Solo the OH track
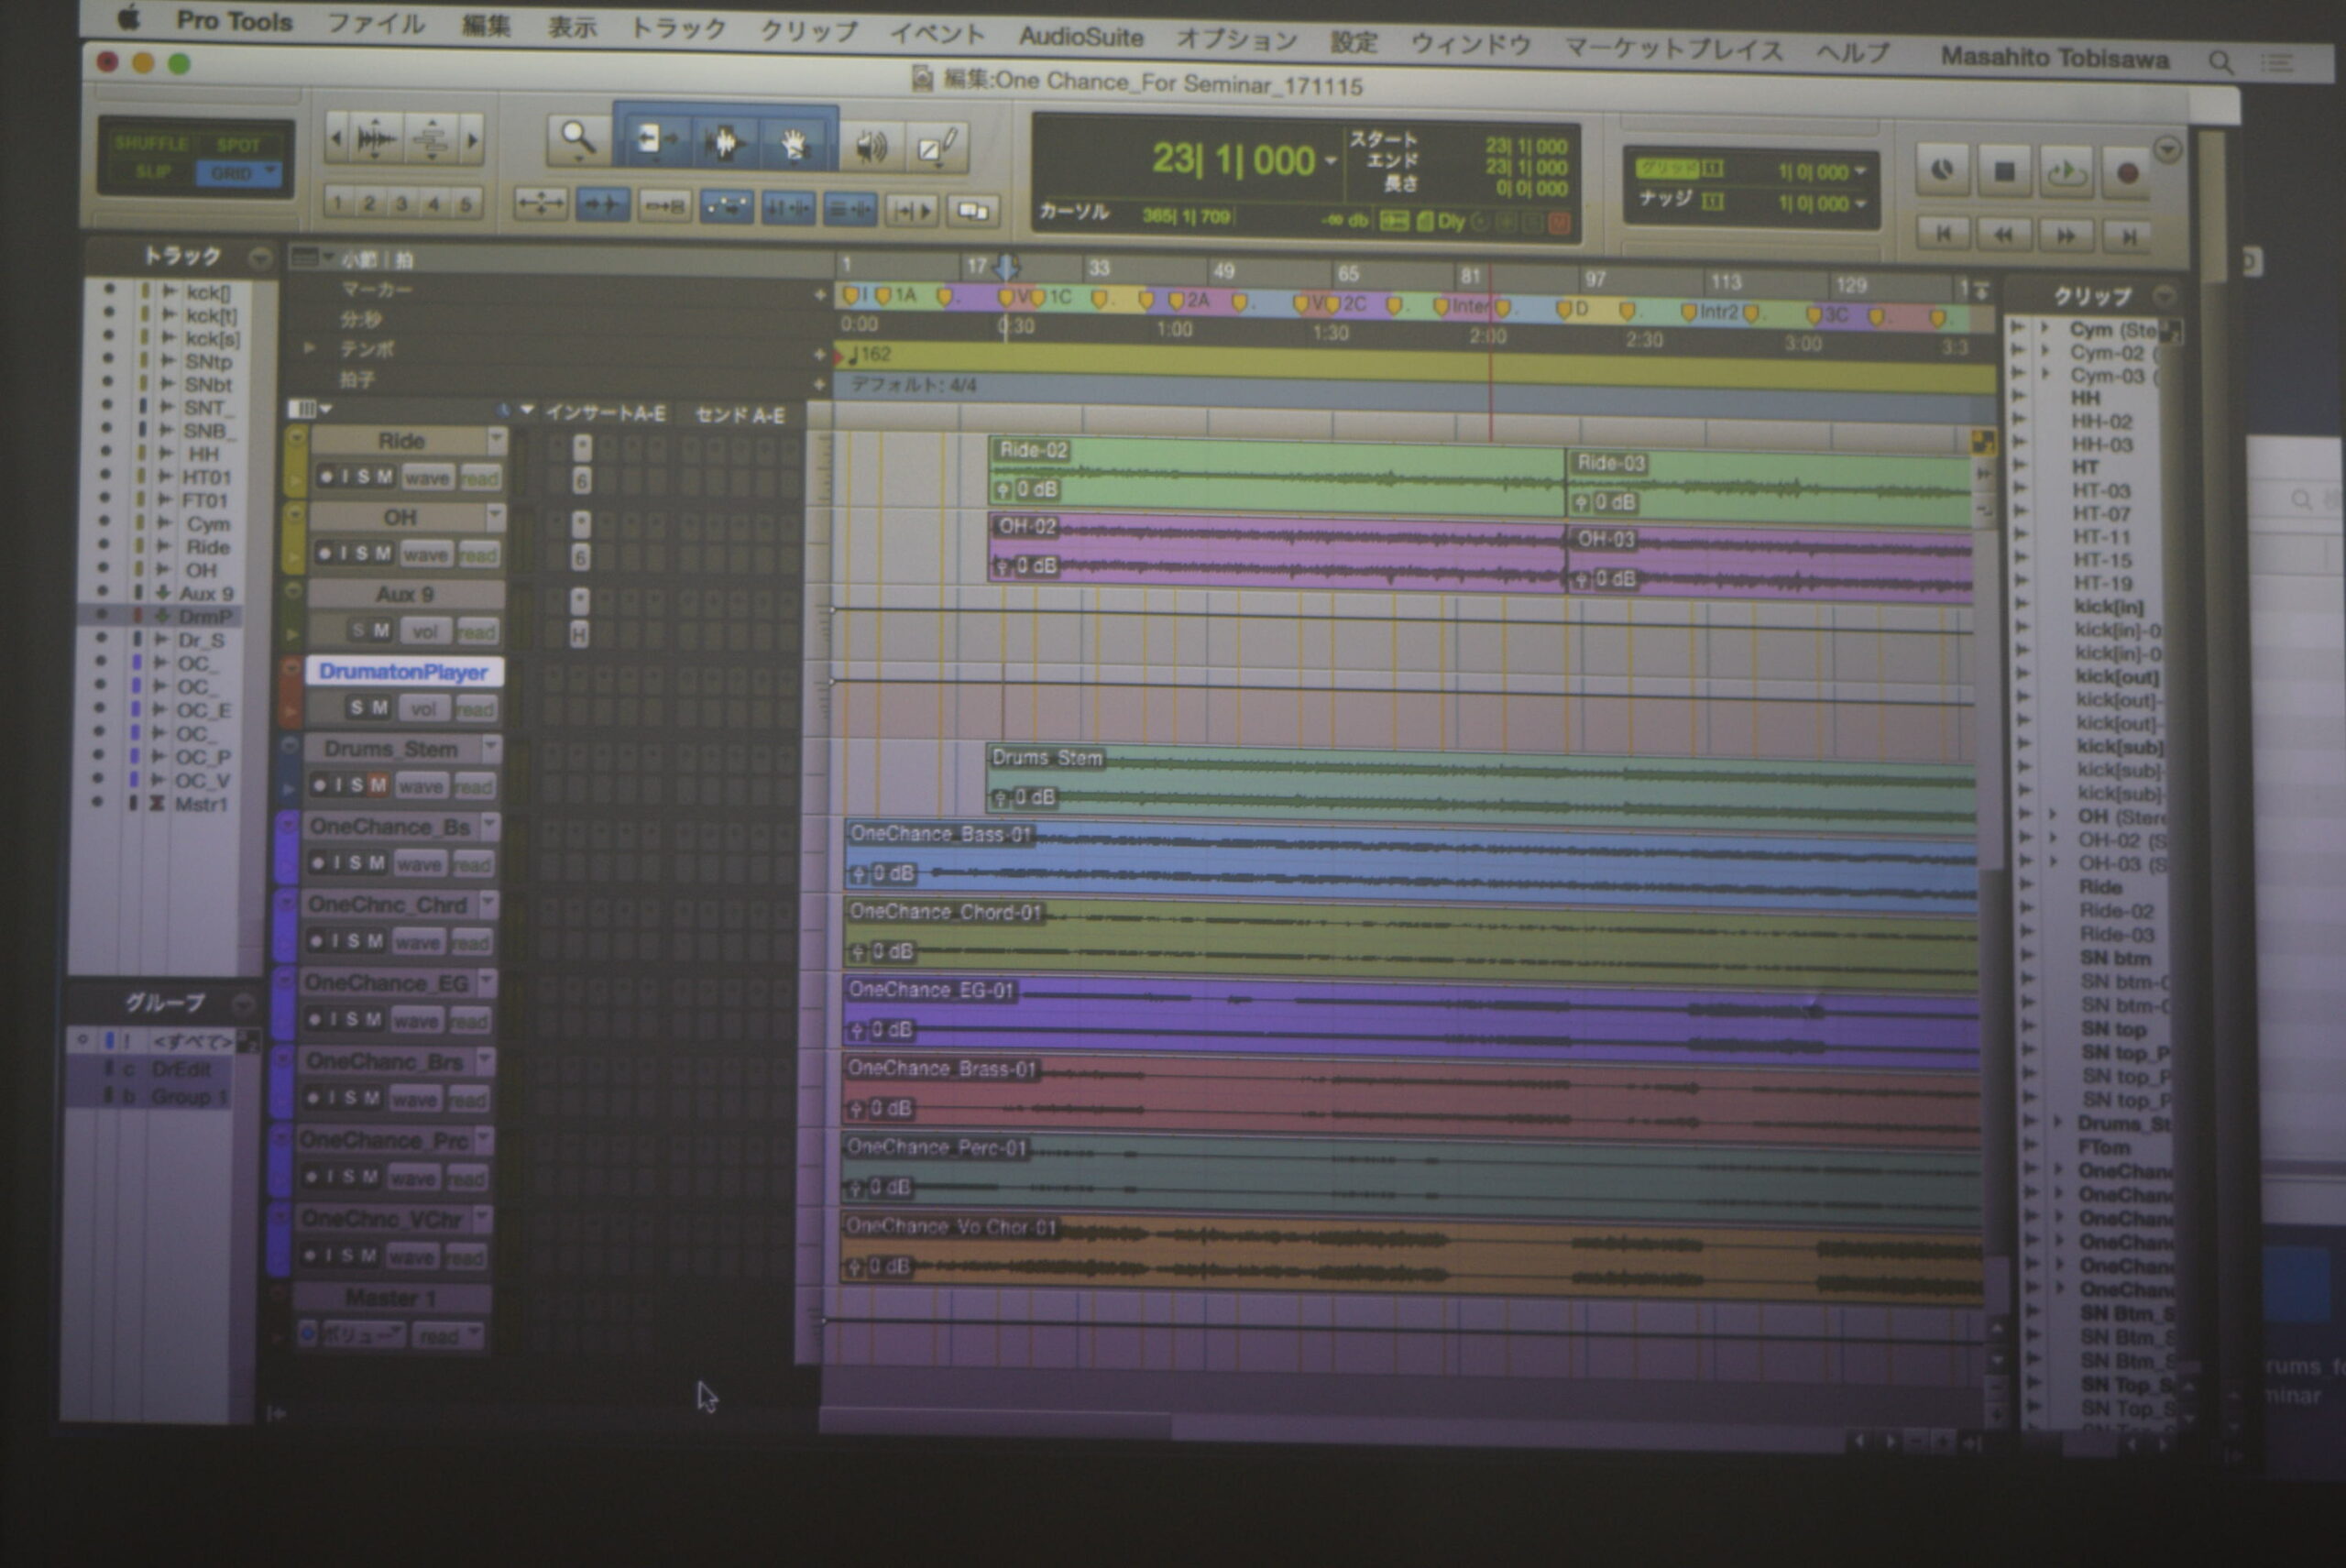The width and height of the screenshot is (2346, 1568). tap(362, 553)
